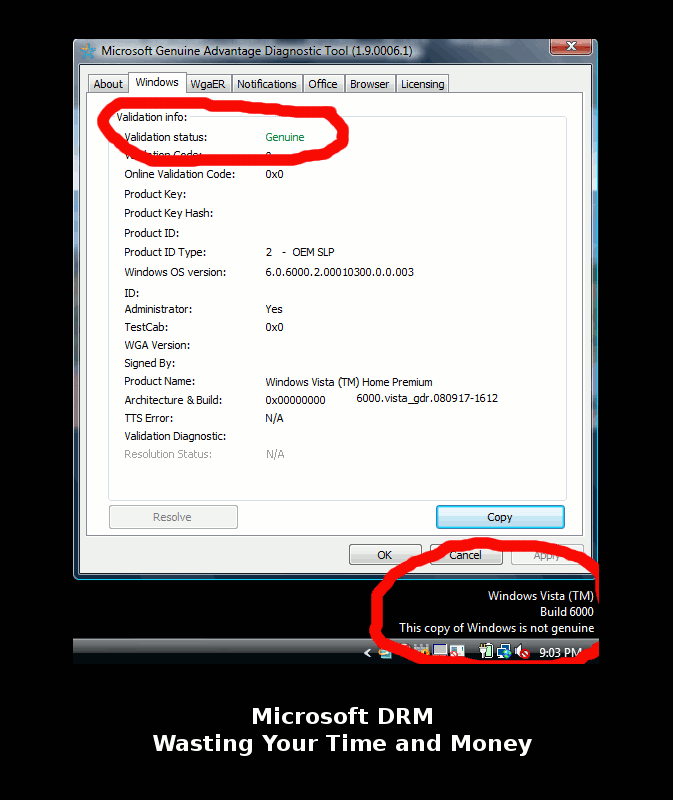The image size is (673, 800).
Task: Click the desktop text 'This copy of Windows is not genuine'
Action: click(496, 628)
